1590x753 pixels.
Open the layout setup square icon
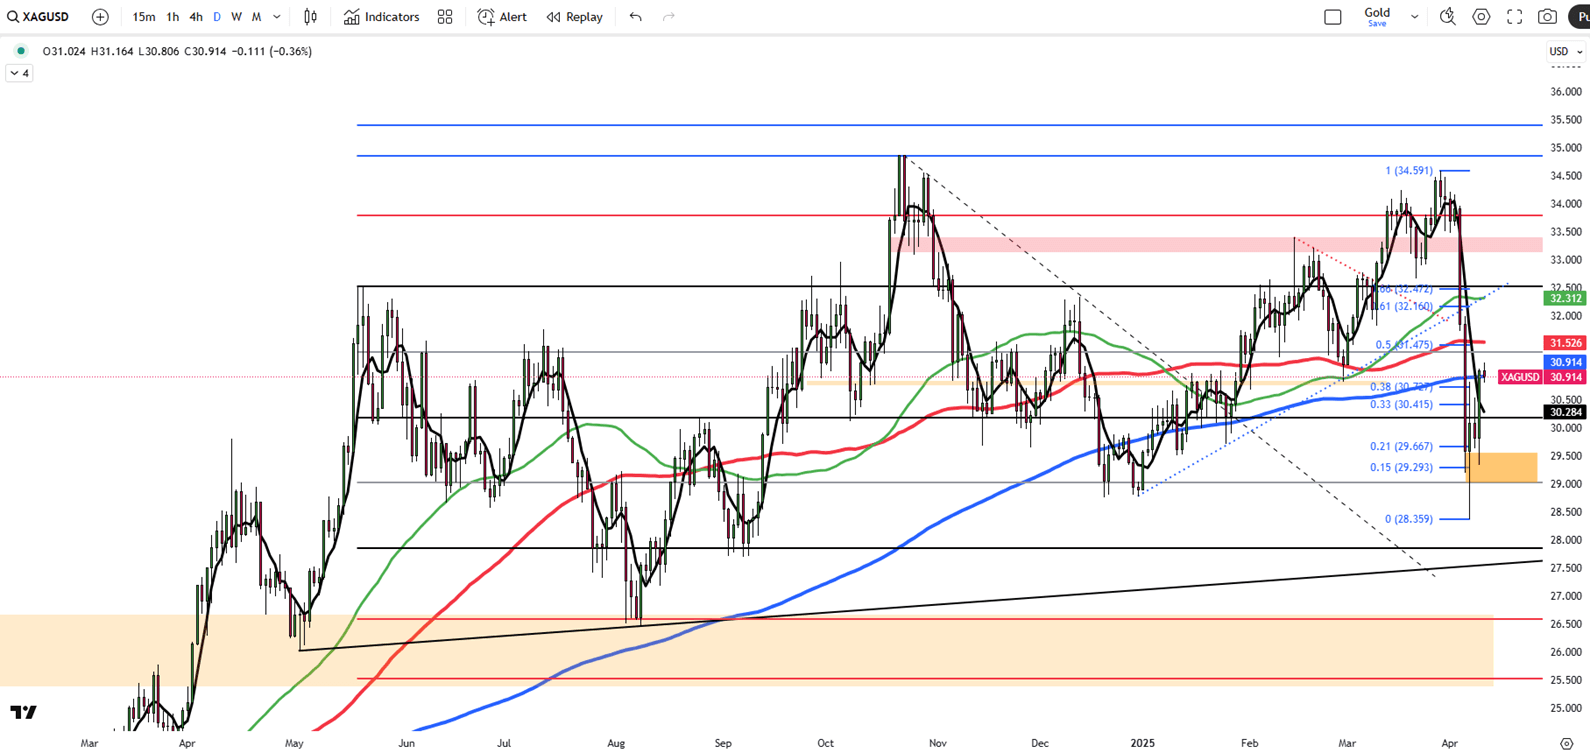[1333, 17]
